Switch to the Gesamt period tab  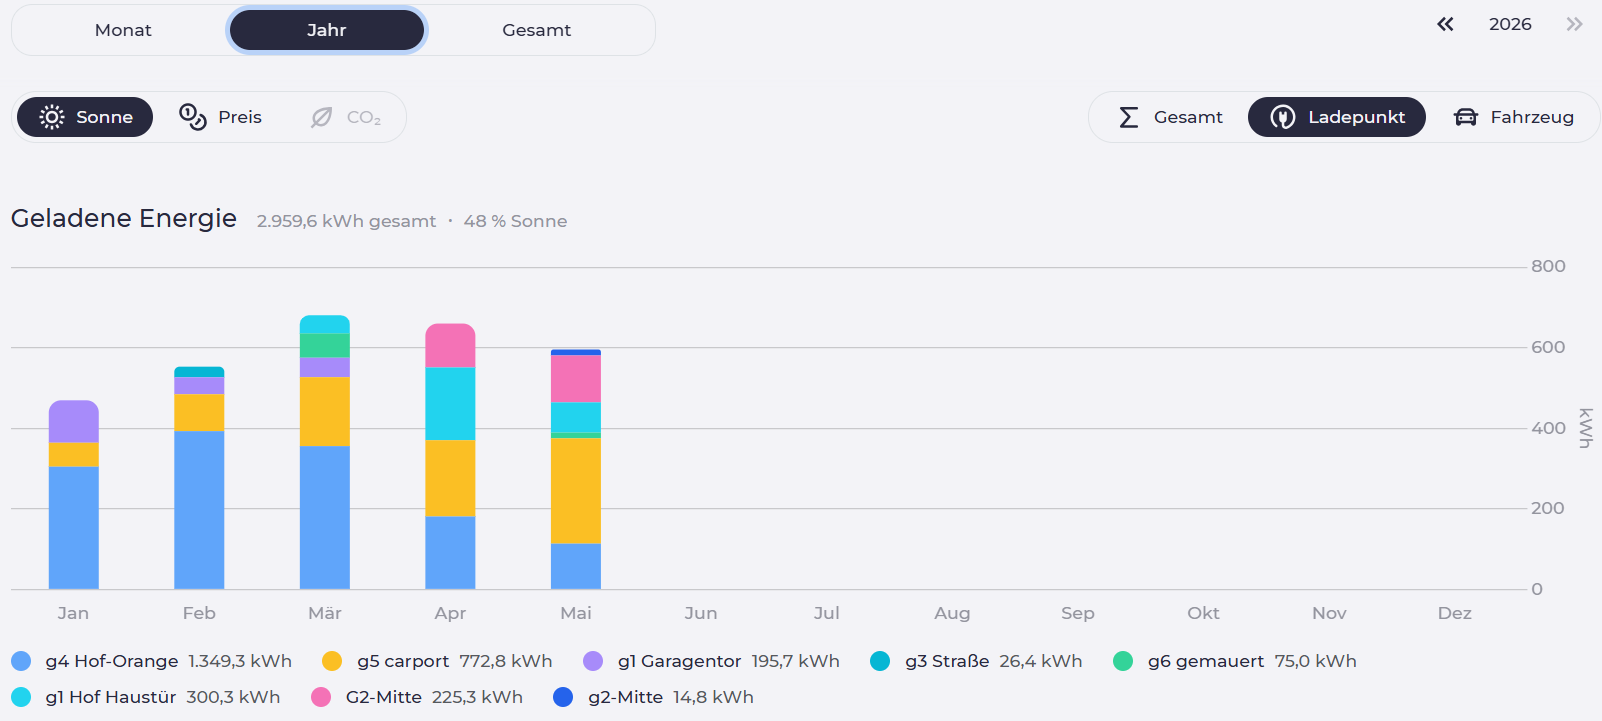537,30
